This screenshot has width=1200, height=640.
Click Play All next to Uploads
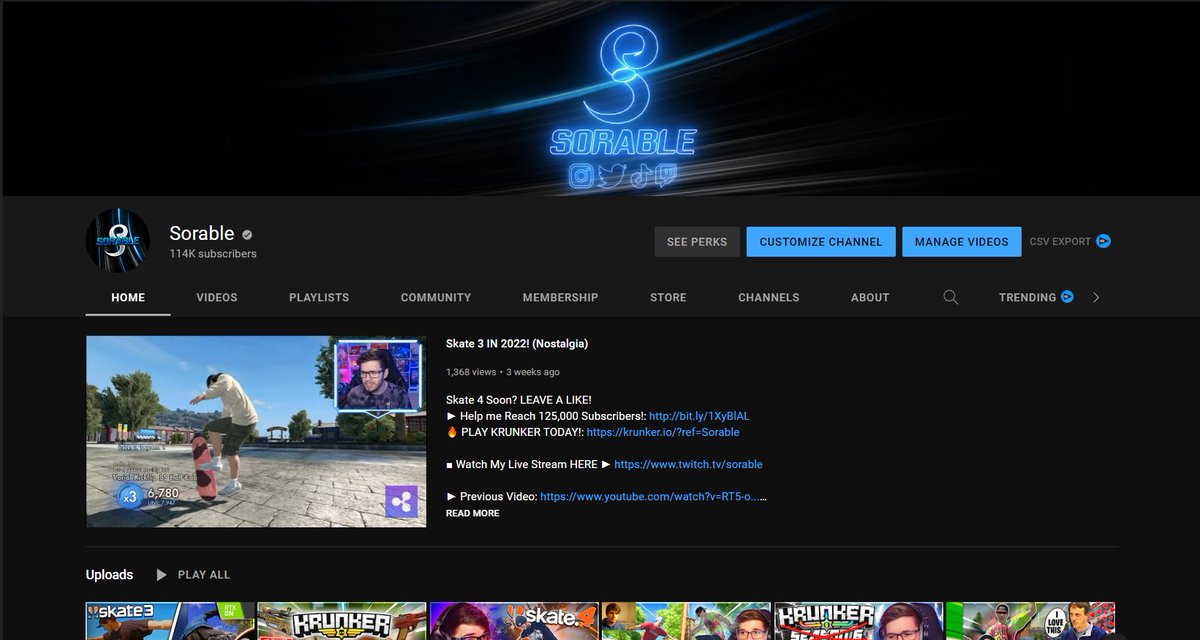[204, 575]
